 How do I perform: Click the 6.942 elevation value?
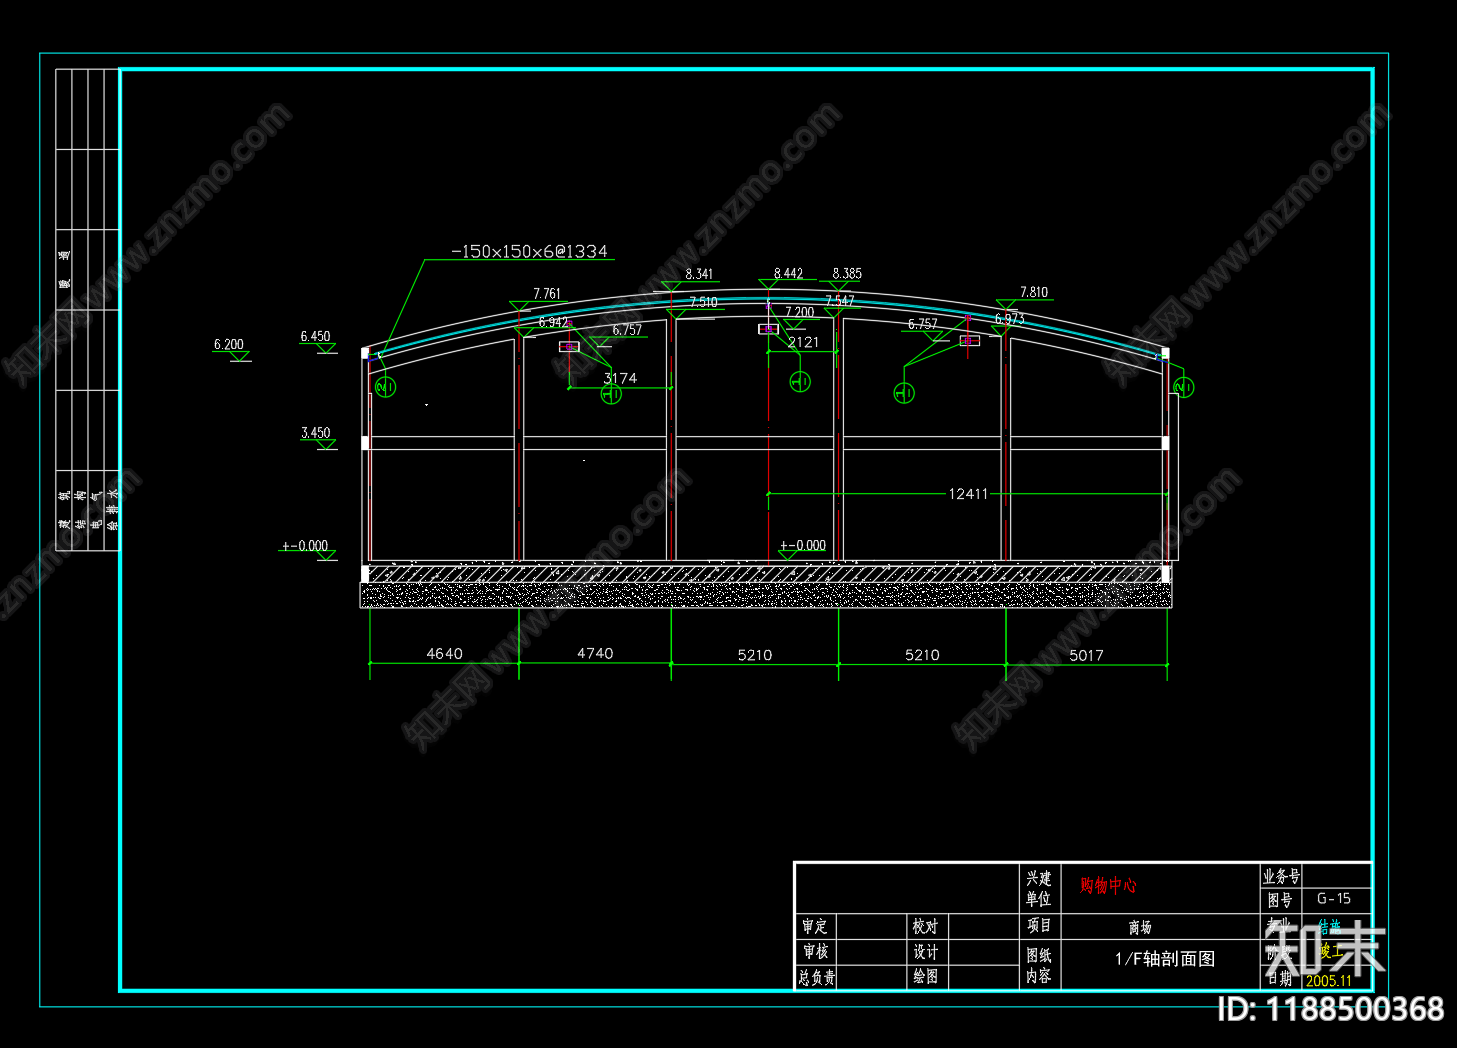(553, 322)
